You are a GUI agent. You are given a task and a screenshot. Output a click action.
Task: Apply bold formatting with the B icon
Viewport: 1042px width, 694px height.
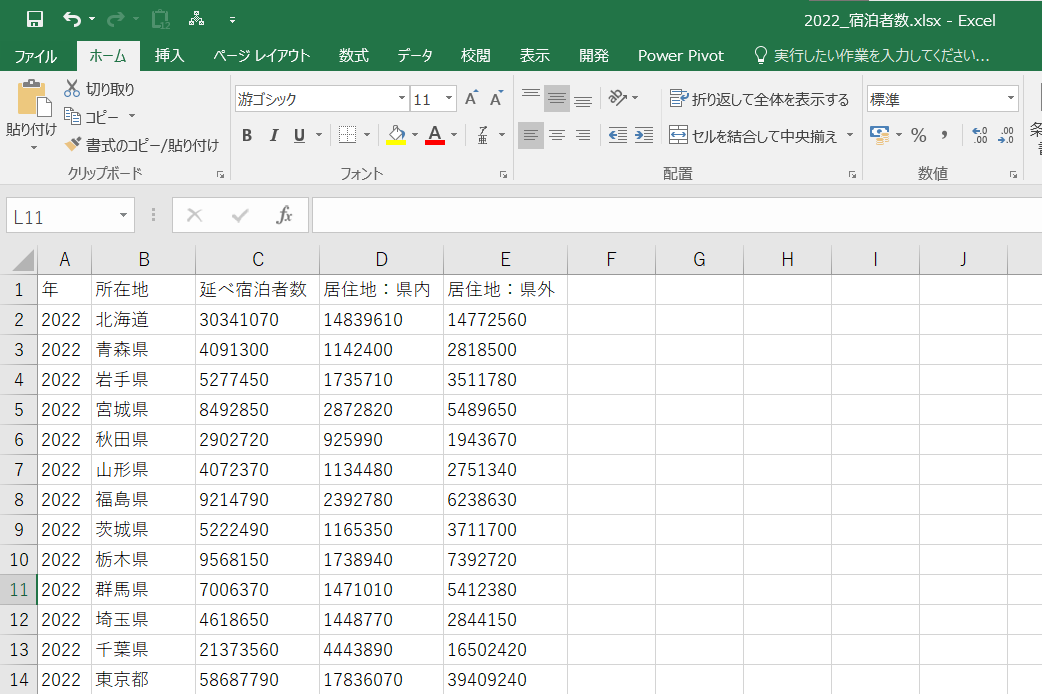pos(247,135)
